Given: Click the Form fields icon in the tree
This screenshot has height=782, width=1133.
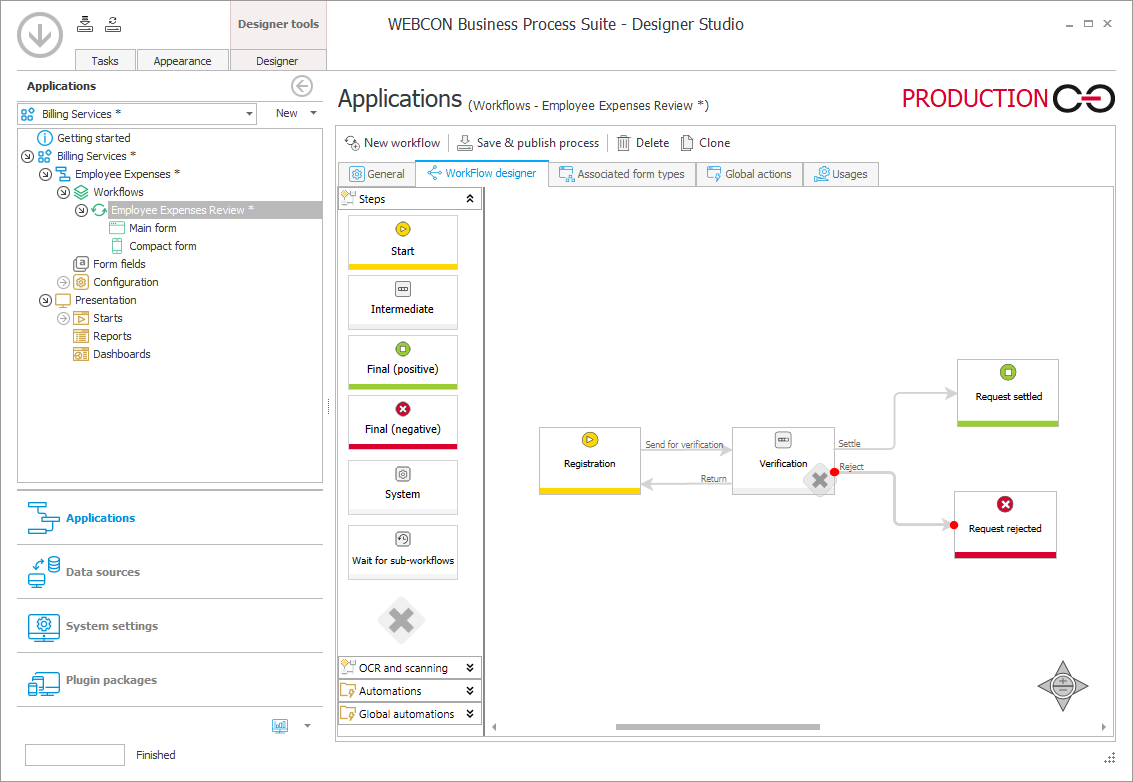Looking at the screenshot, I should (x=81, y=264).
